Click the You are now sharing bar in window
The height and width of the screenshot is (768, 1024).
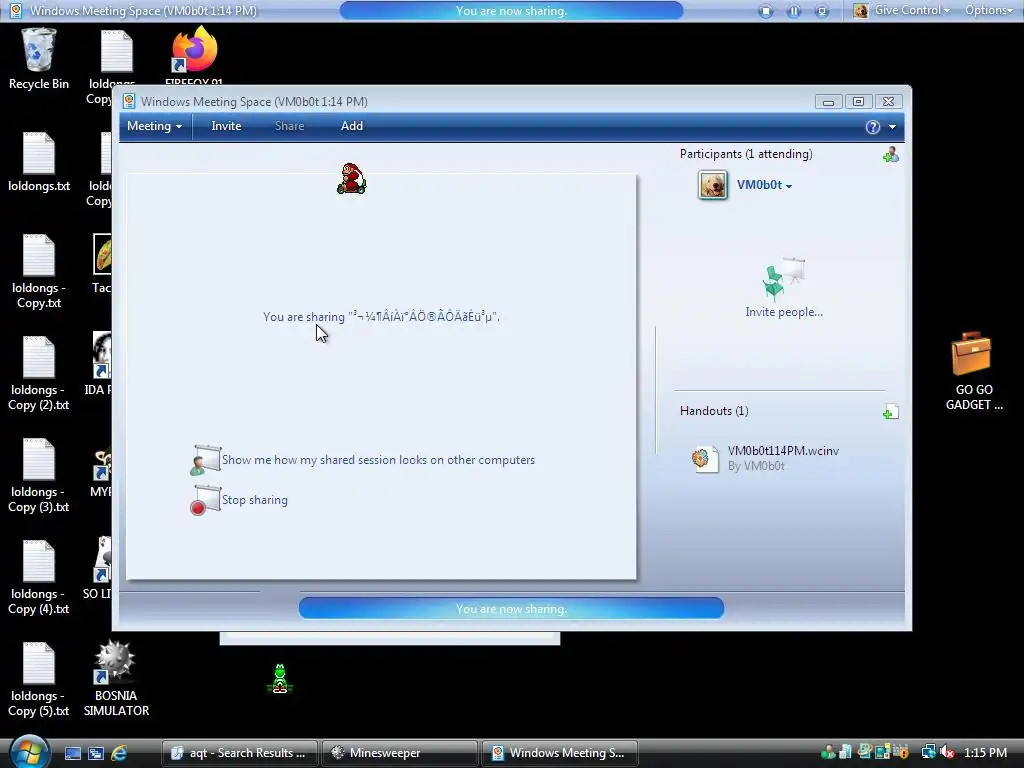tap(511, 609)
